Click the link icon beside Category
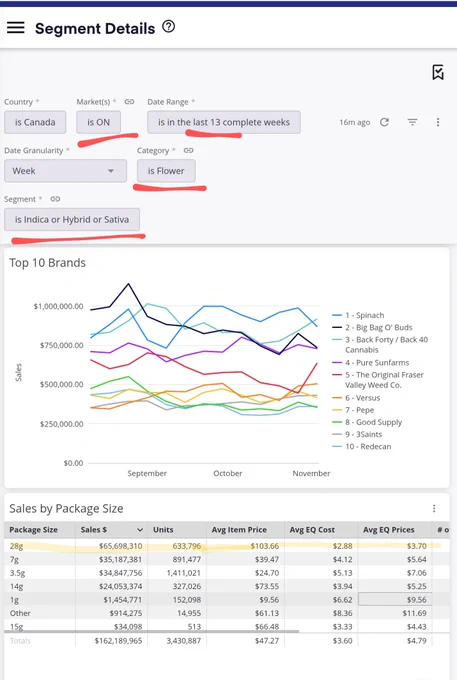The width and height of the screenshot is (457, 680). click(188, 150)
